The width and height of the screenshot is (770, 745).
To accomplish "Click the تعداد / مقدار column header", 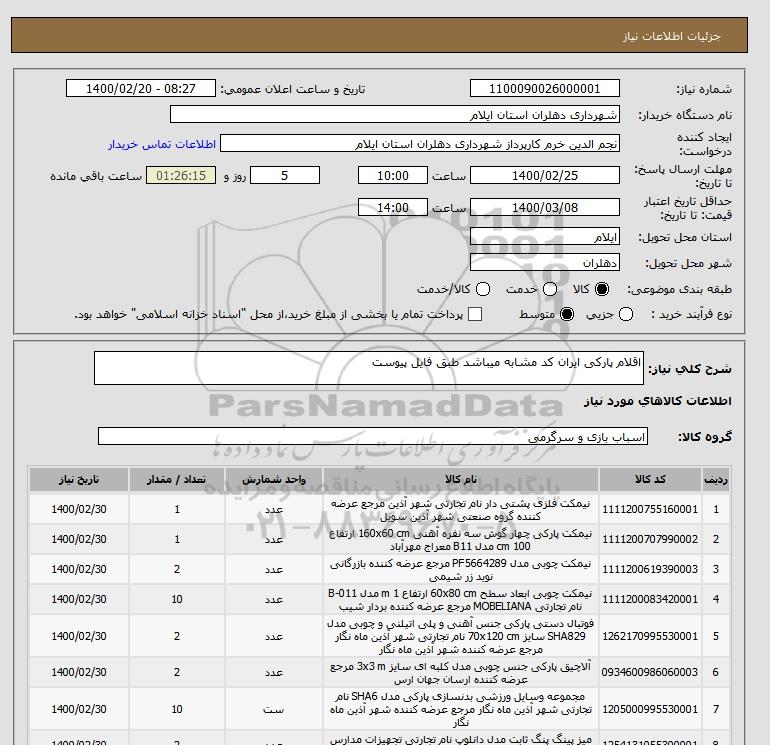I will [x=177, y=479].
